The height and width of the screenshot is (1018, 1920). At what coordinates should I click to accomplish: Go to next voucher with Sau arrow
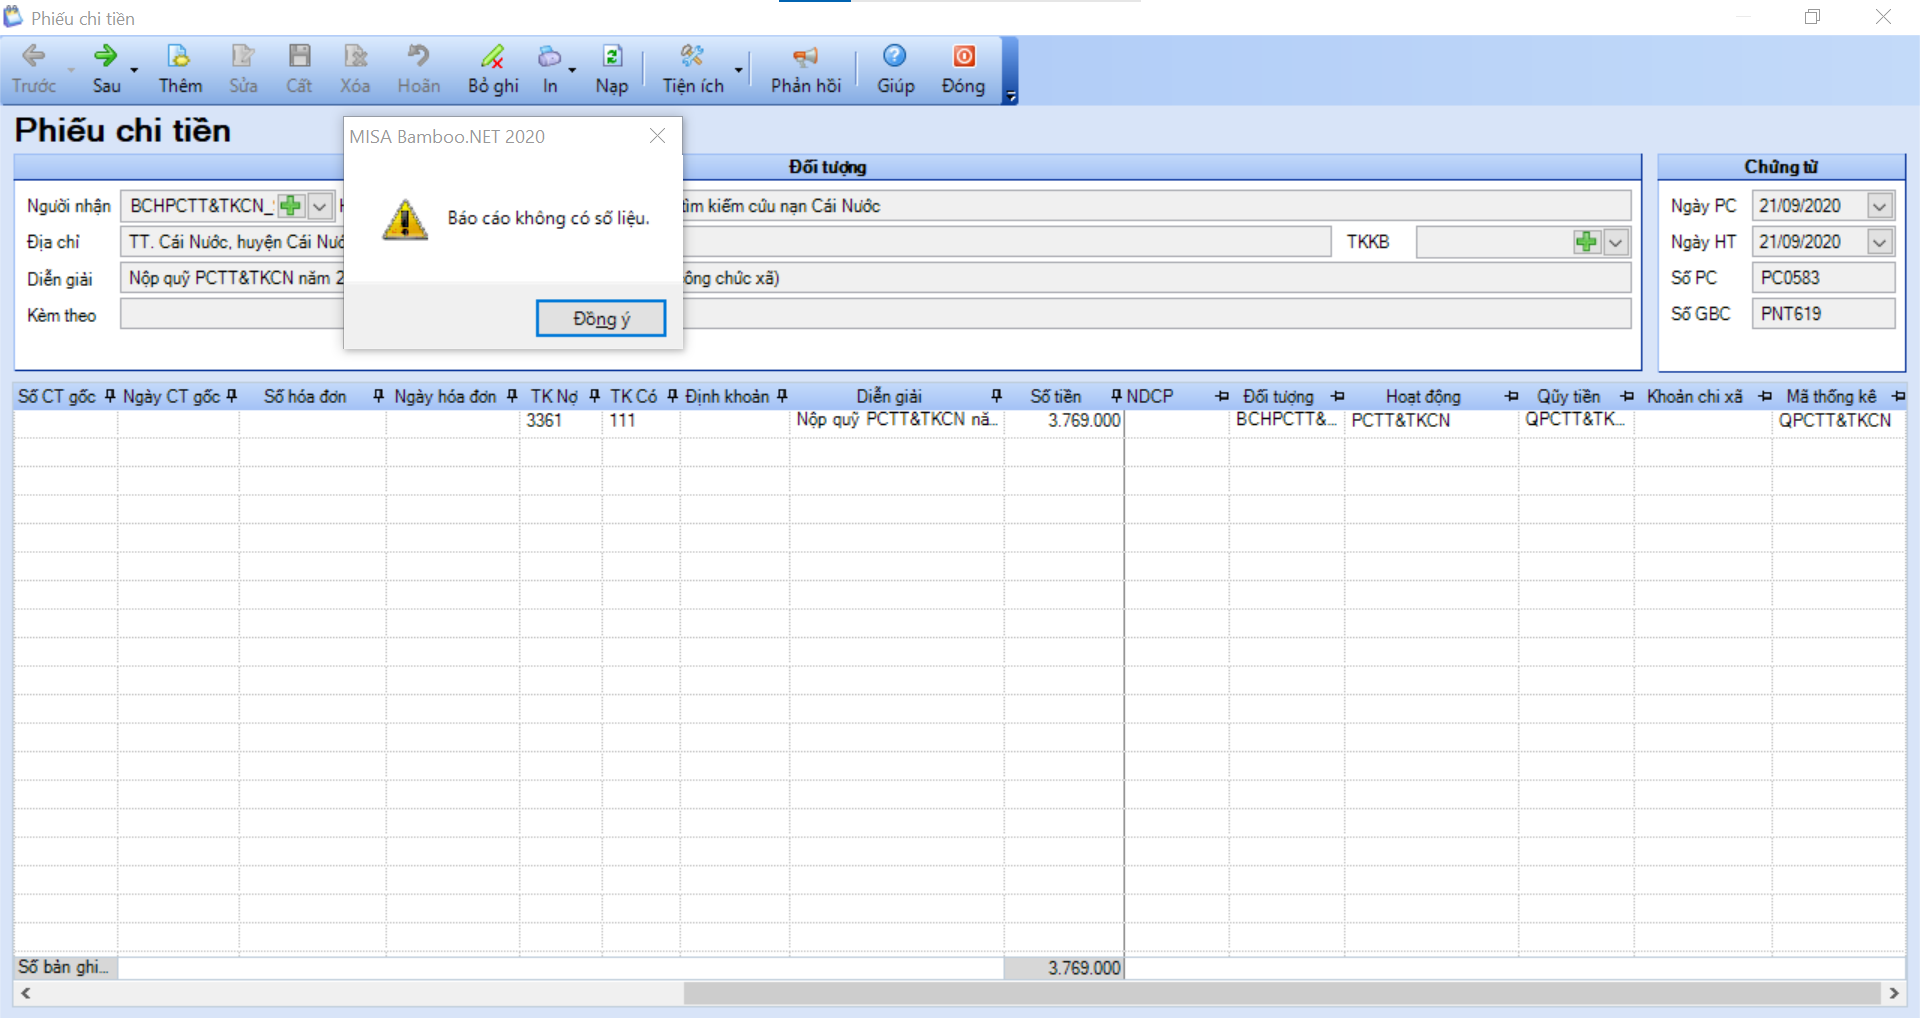tap(106, 68)
